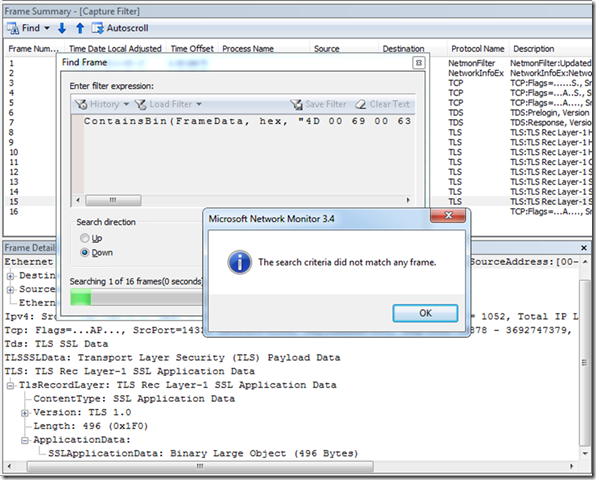Open the Find toolbar button
The height and width of the screenshot is (480, 596).
tap(23, 28)
